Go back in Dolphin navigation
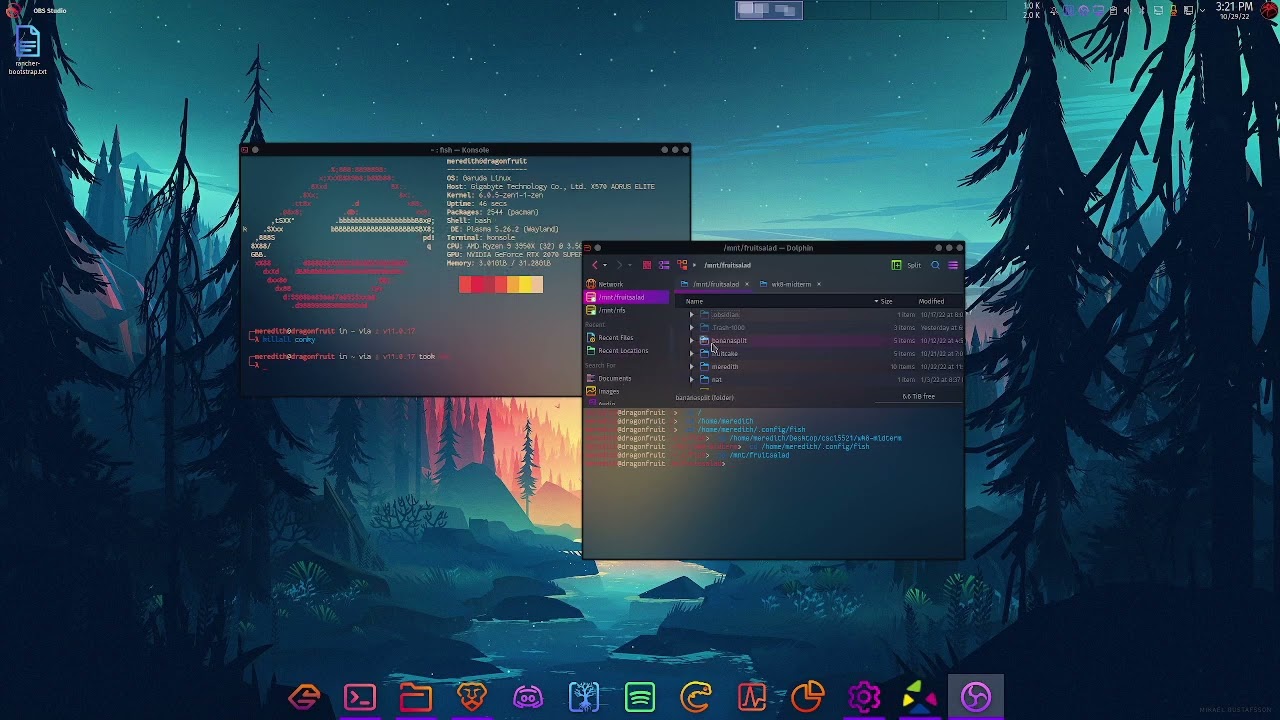 (595, 265)
